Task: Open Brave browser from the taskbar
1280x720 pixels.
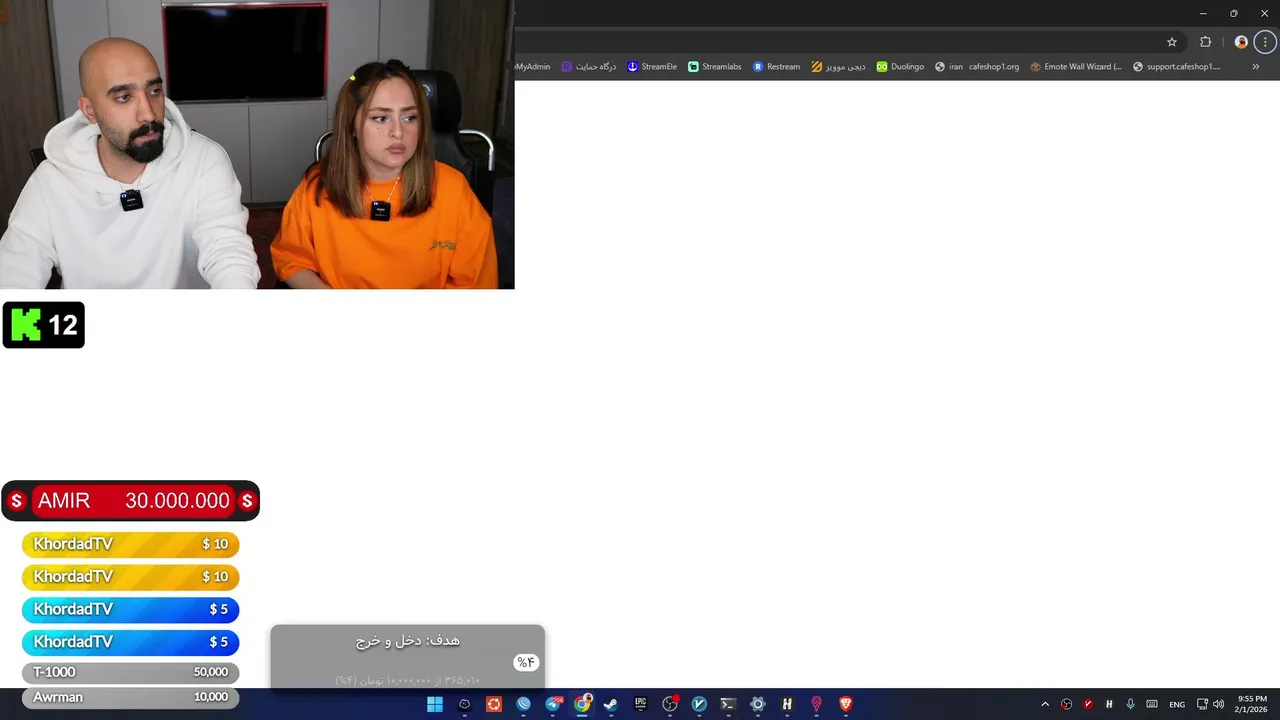Action: point(846,704)
